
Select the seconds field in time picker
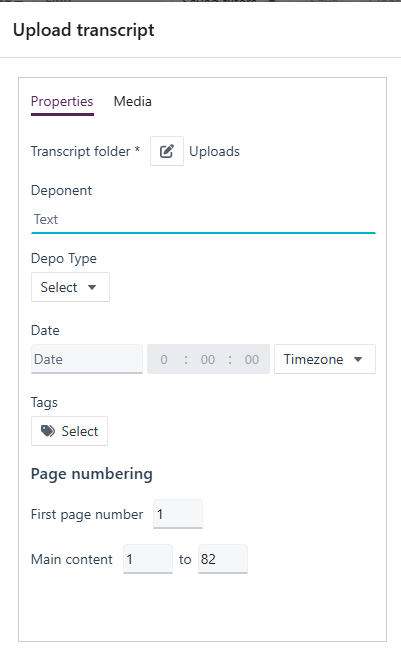[252, 359]
